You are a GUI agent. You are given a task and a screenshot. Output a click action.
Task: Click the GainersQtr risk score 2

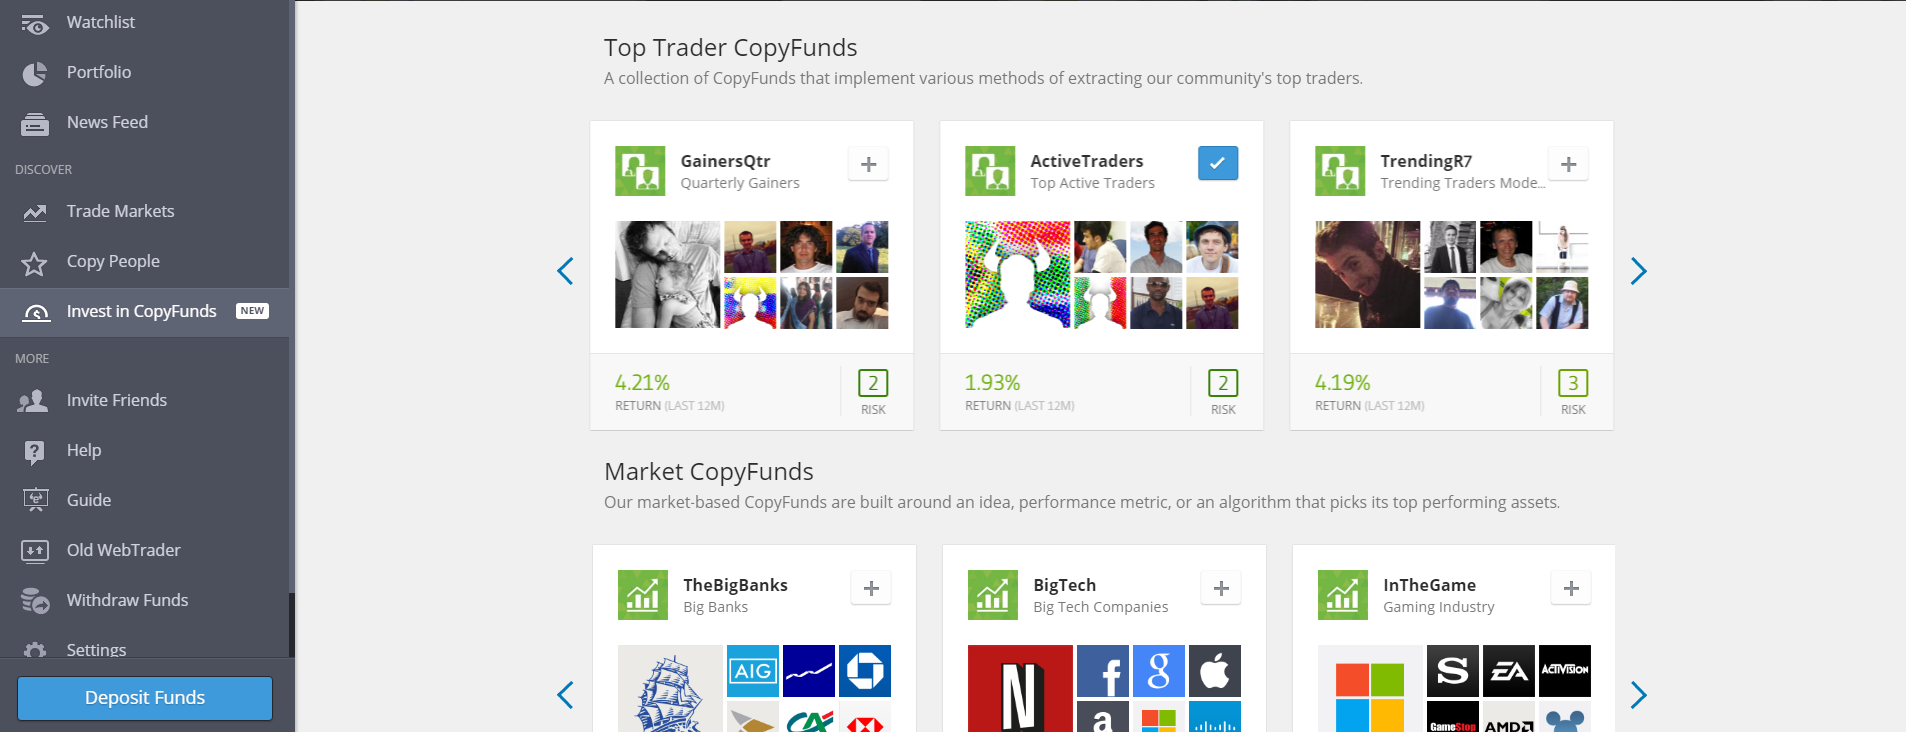(873, 383)
